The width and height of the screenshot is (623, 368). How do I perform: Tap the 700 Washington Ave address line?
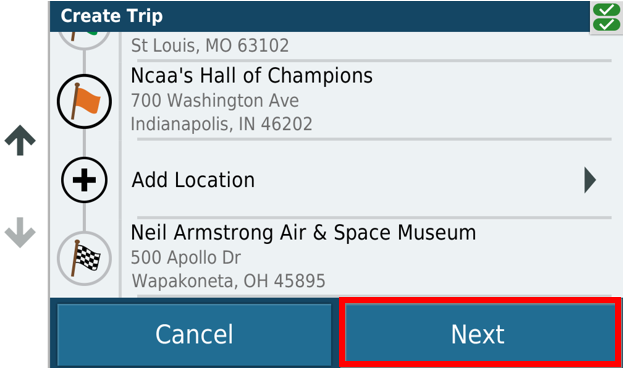point(215,100)
